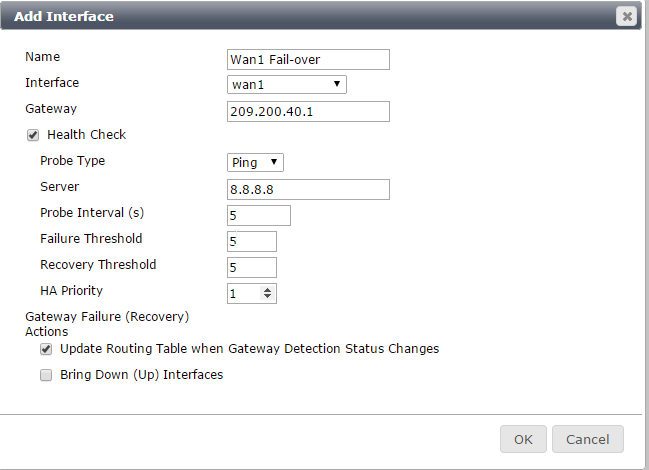Enable Bring Down (Up) Interfaces

(46, 375)
